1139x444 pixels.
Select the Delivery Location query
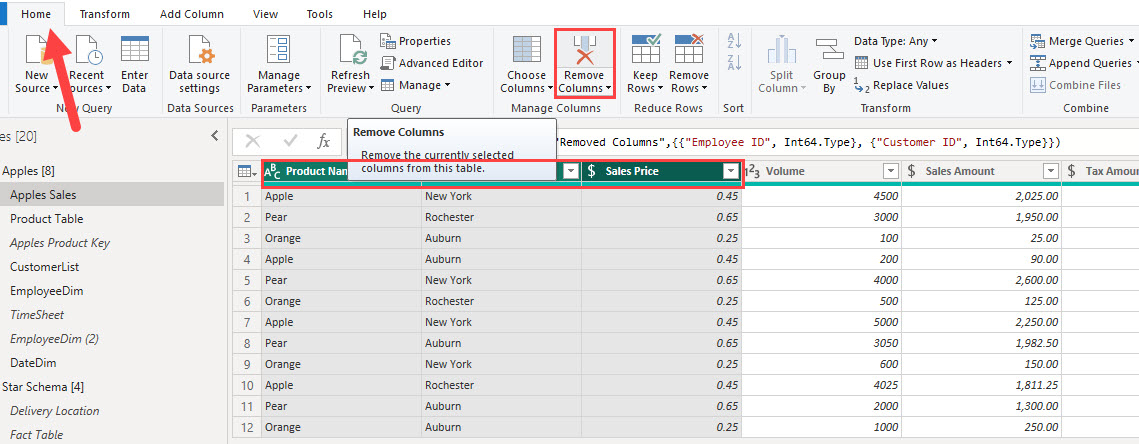[112, 411]
